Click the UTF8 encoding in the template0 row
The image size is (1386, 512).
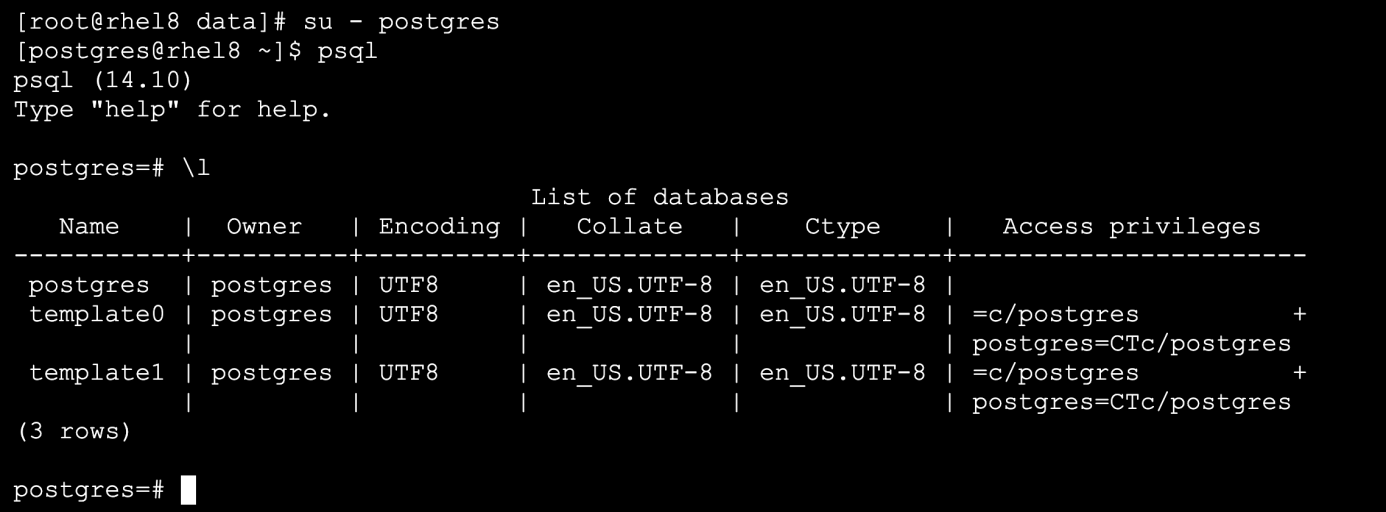click(x=408, y=314)
